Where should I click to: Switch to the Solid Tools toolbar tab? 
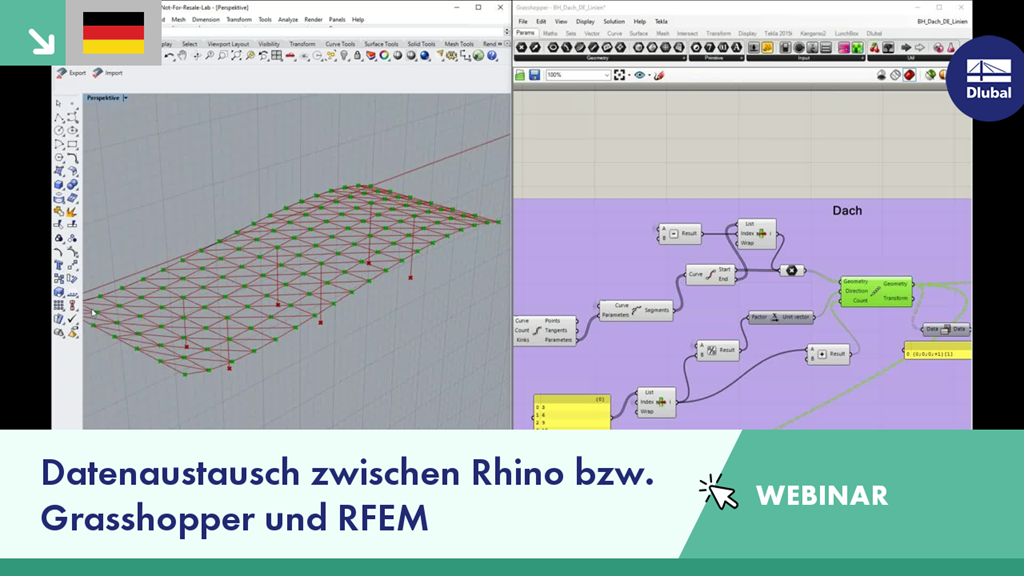coord(421,44)
